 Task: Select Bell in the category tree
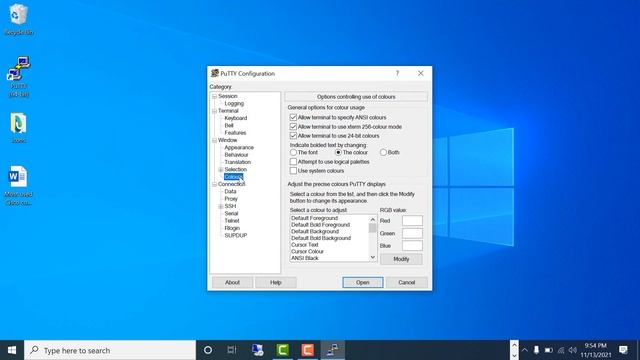pyautogui.click(x=229, y=126)
